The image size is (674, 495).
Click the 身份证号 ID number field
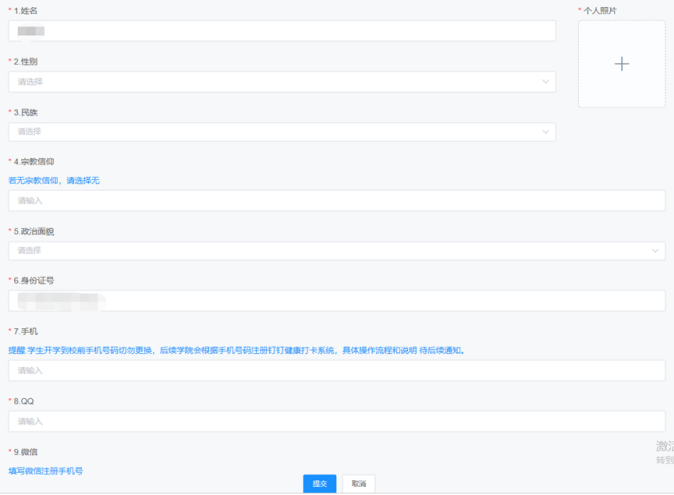(x=336, y=300)
